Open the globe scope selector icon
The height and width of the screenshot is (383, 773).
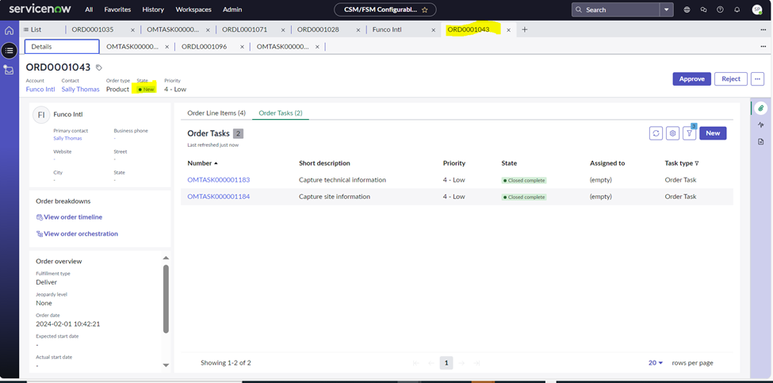pos(687,10)
